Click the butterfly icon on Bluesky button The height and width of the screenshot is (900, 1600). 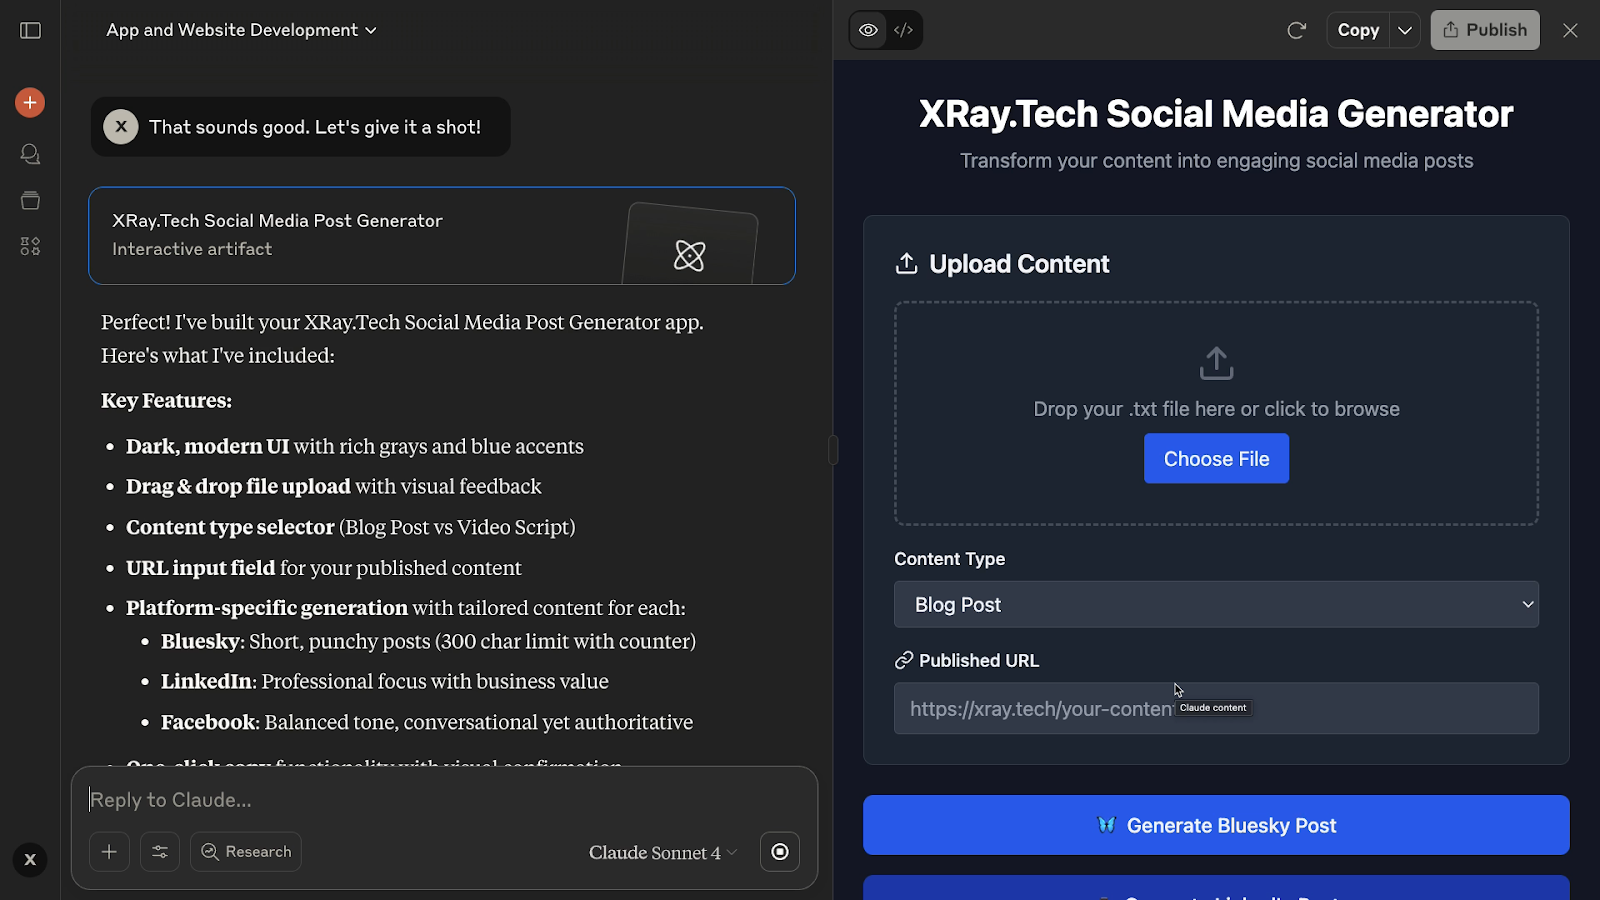click(x=1106, y=825)
